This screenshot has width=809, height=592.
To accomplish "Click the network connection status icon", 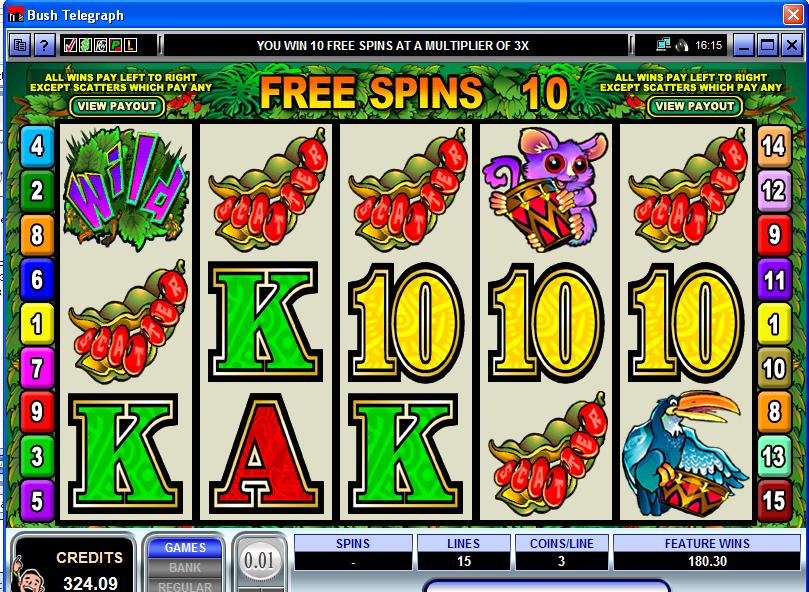I will coord(662,45).
